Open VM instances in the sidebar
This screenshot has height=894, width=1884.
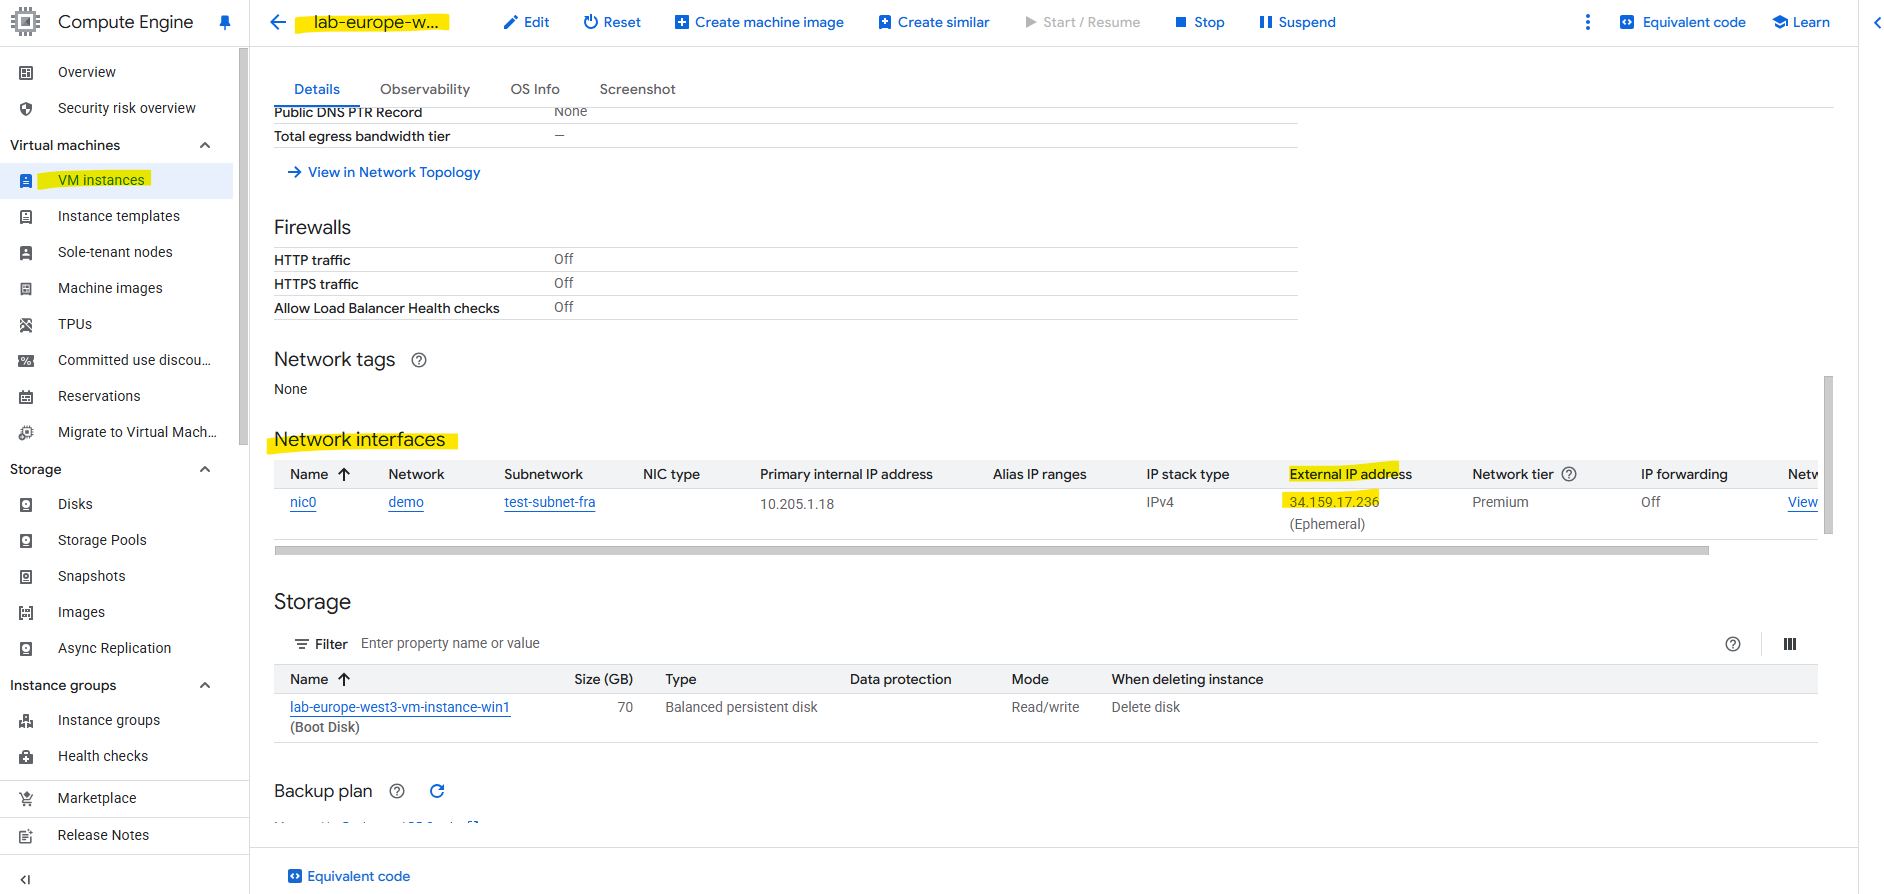[x=101, y=180]
